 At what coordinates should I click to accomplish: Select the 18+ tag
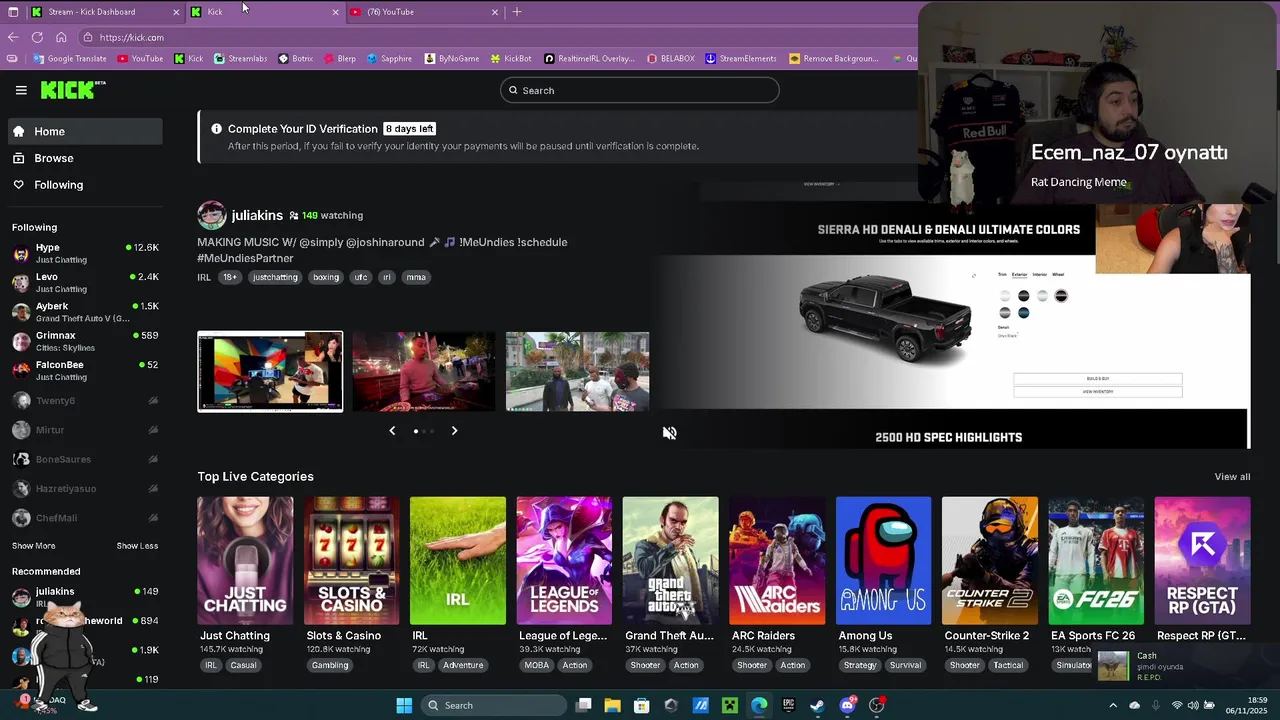(230, 277)
